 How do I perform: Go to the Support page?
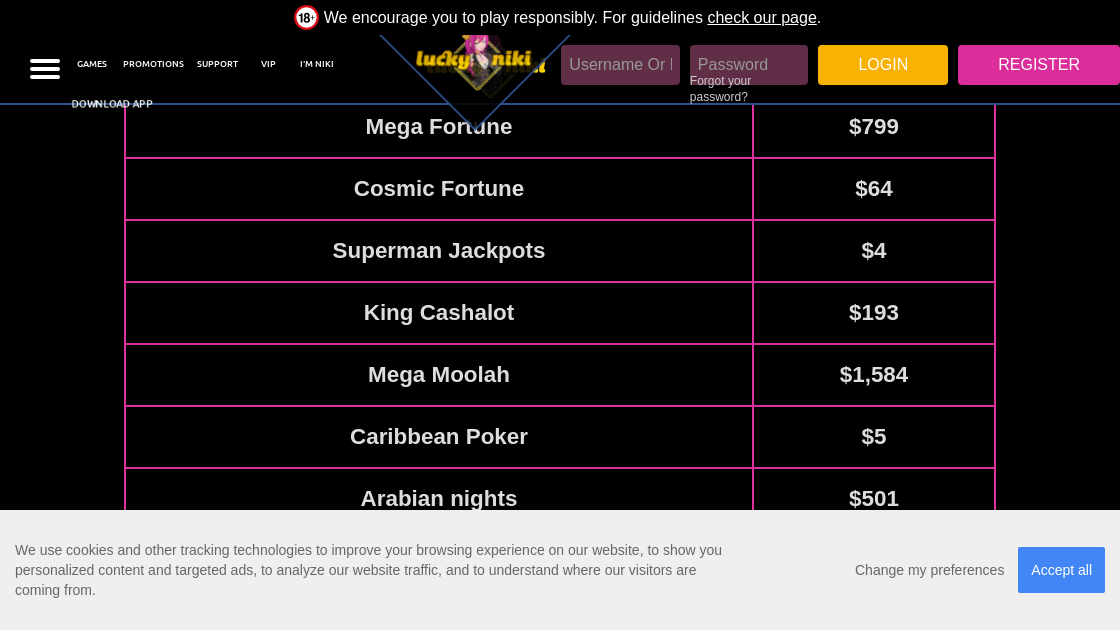click(217, 64)
